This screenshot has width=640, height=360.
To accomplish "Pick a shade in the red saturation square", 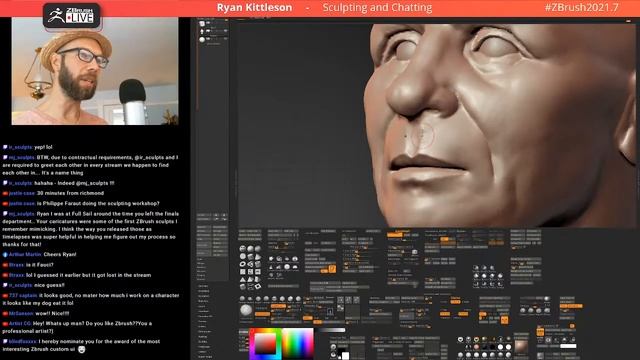I will 265,344.
